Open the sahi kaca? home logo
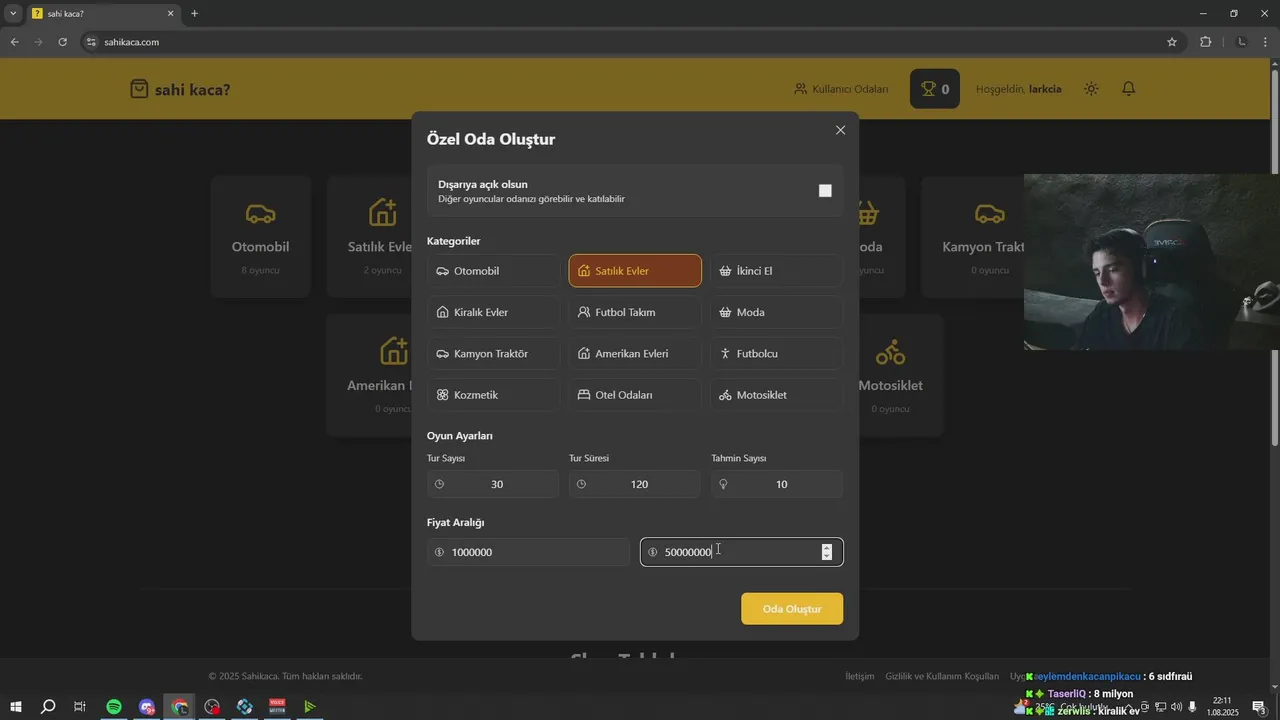The image size is (1280, 720). point(180,89)
